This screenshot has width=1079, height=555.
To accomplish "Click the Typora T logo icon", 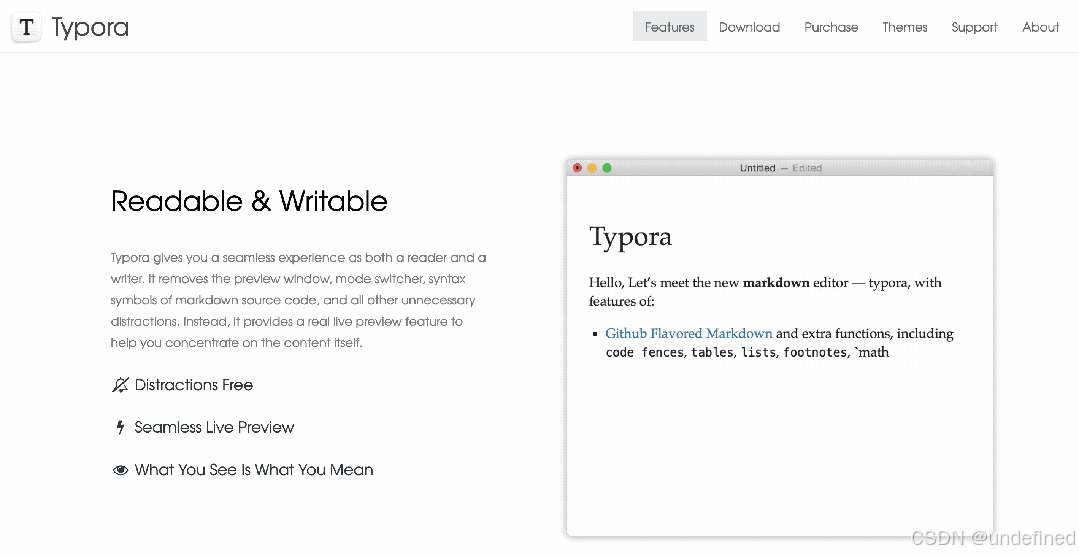I will (26, 28).
